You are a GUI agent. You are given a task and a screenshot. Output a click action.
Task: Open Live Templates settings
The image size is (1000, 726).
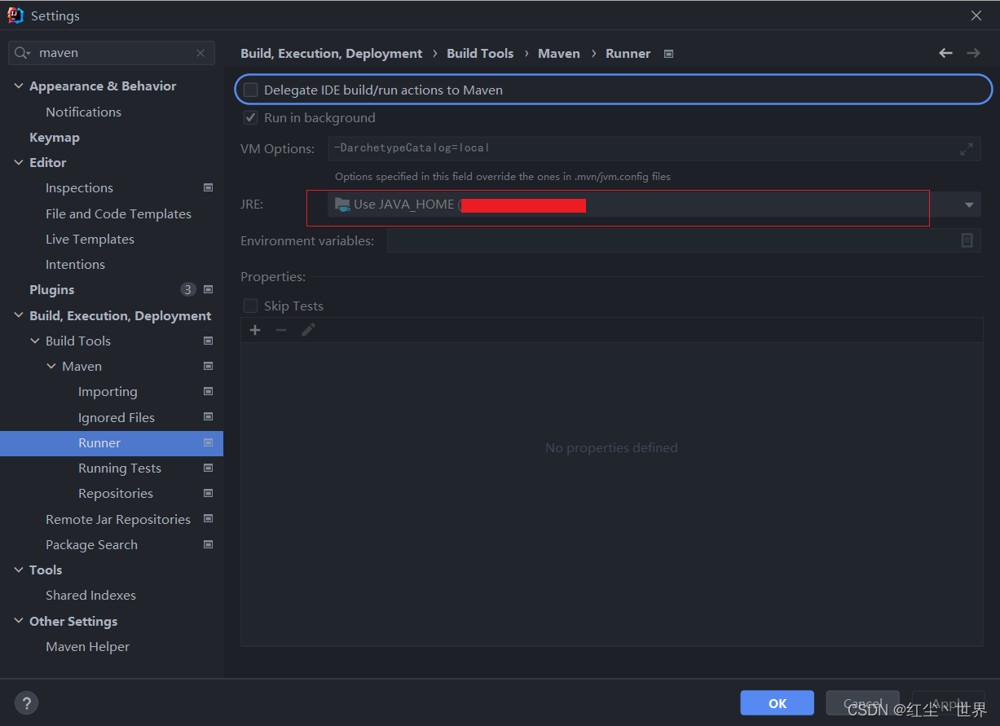(90, 239)
